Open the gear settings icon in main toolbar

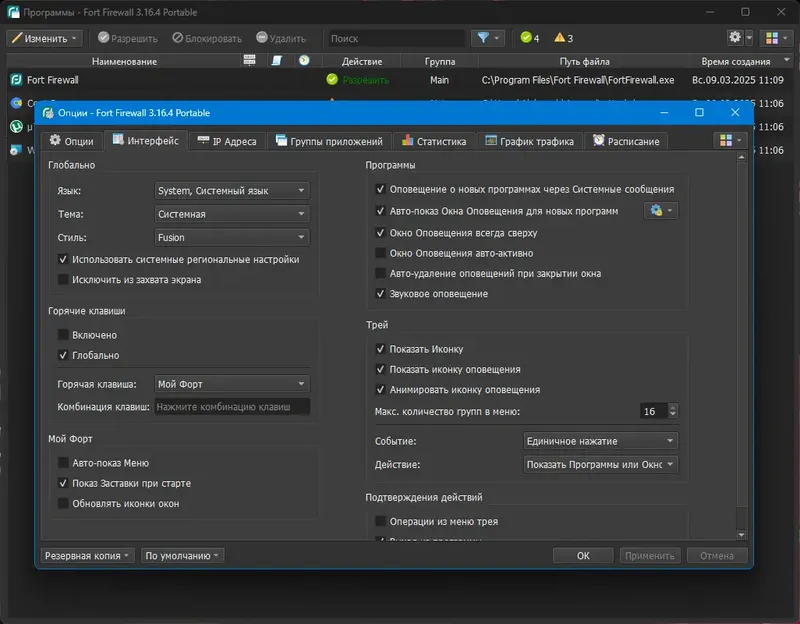[x=735, y=37]
